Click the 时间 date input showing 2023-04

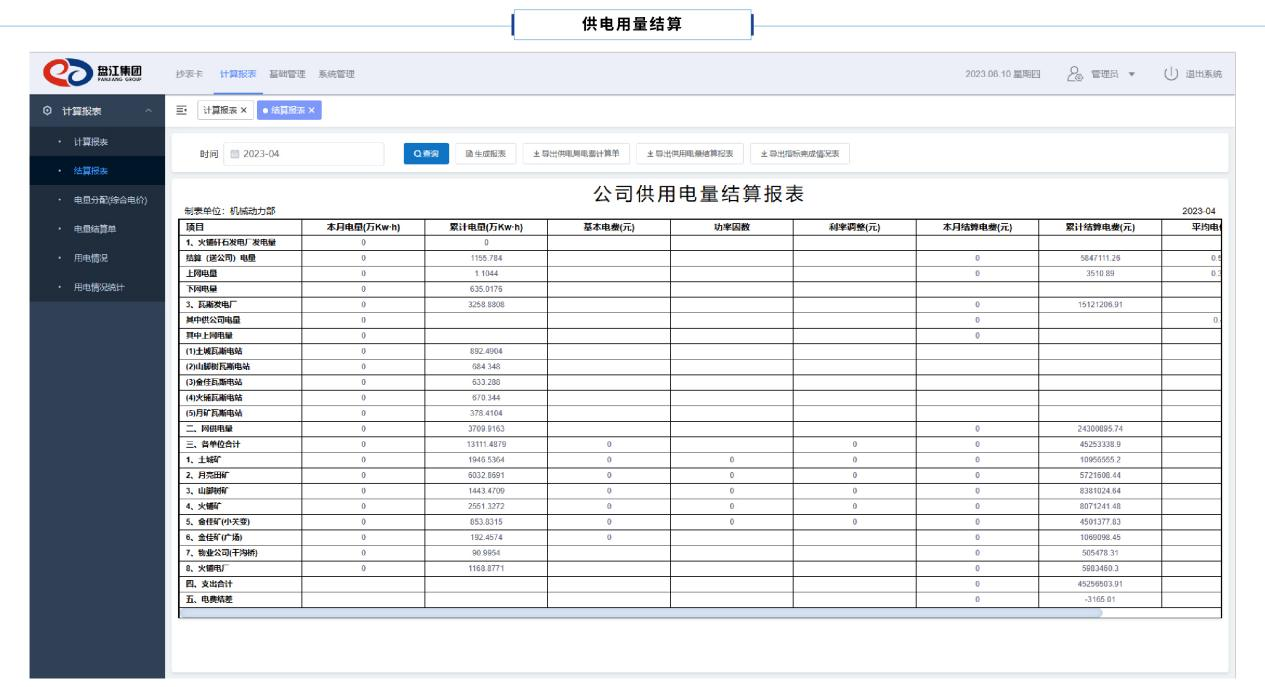(x=300, y=153)
